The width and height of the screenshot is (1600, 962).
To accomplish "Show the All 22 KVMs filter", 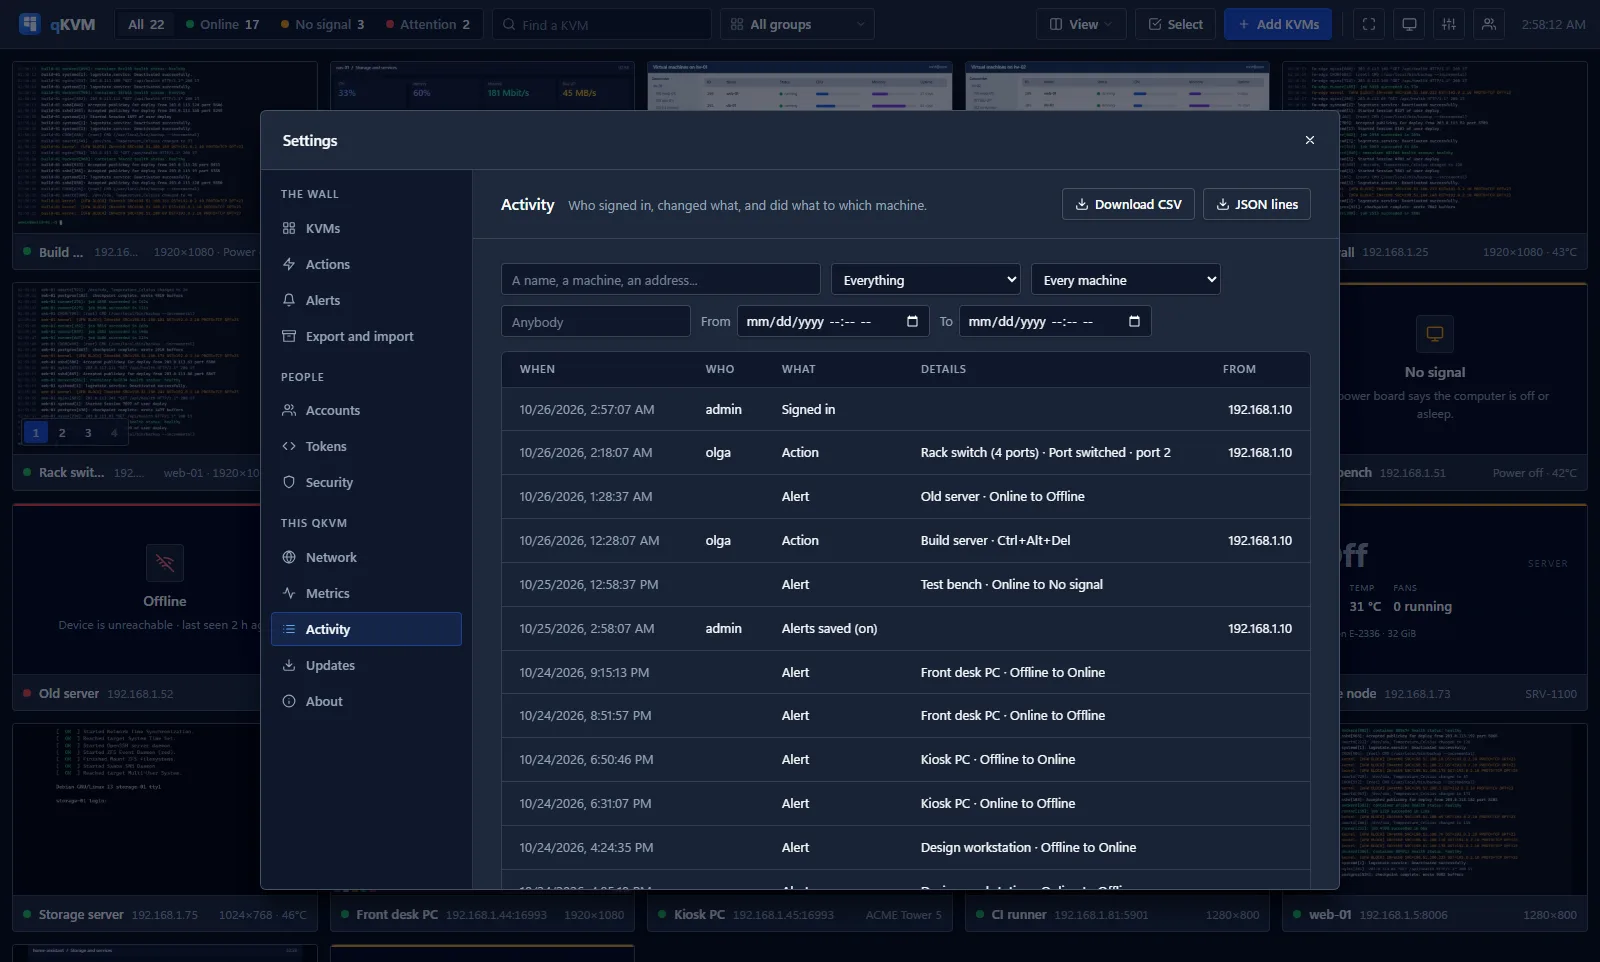I will click(x=146, y=24).
